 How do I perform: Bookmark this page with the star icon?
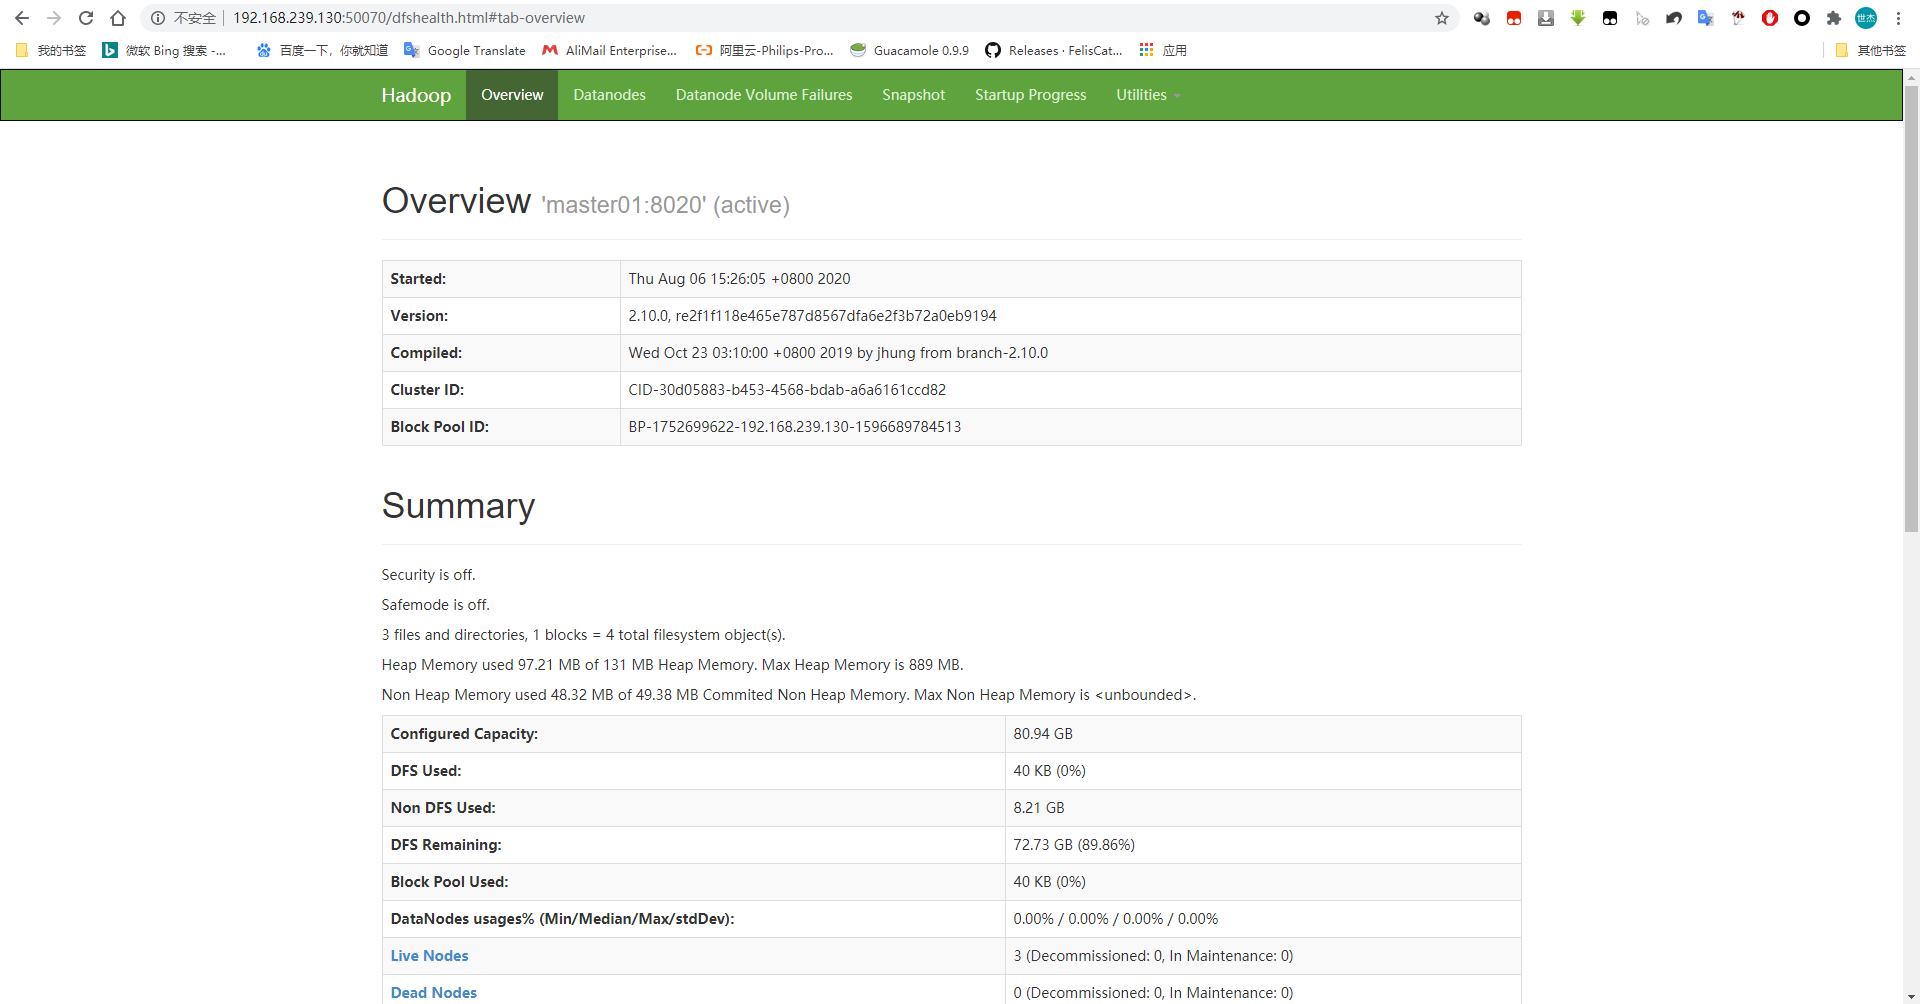click(1442, 18)
